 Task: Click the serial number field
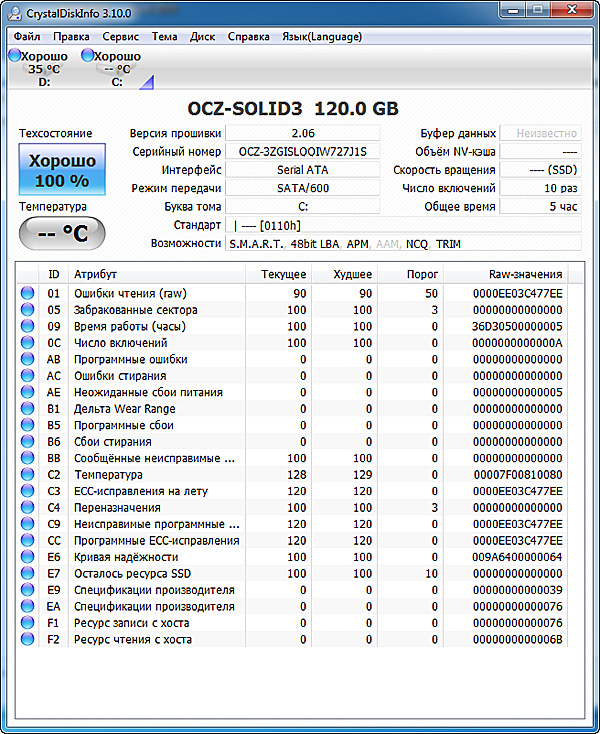tap(302, 152)
